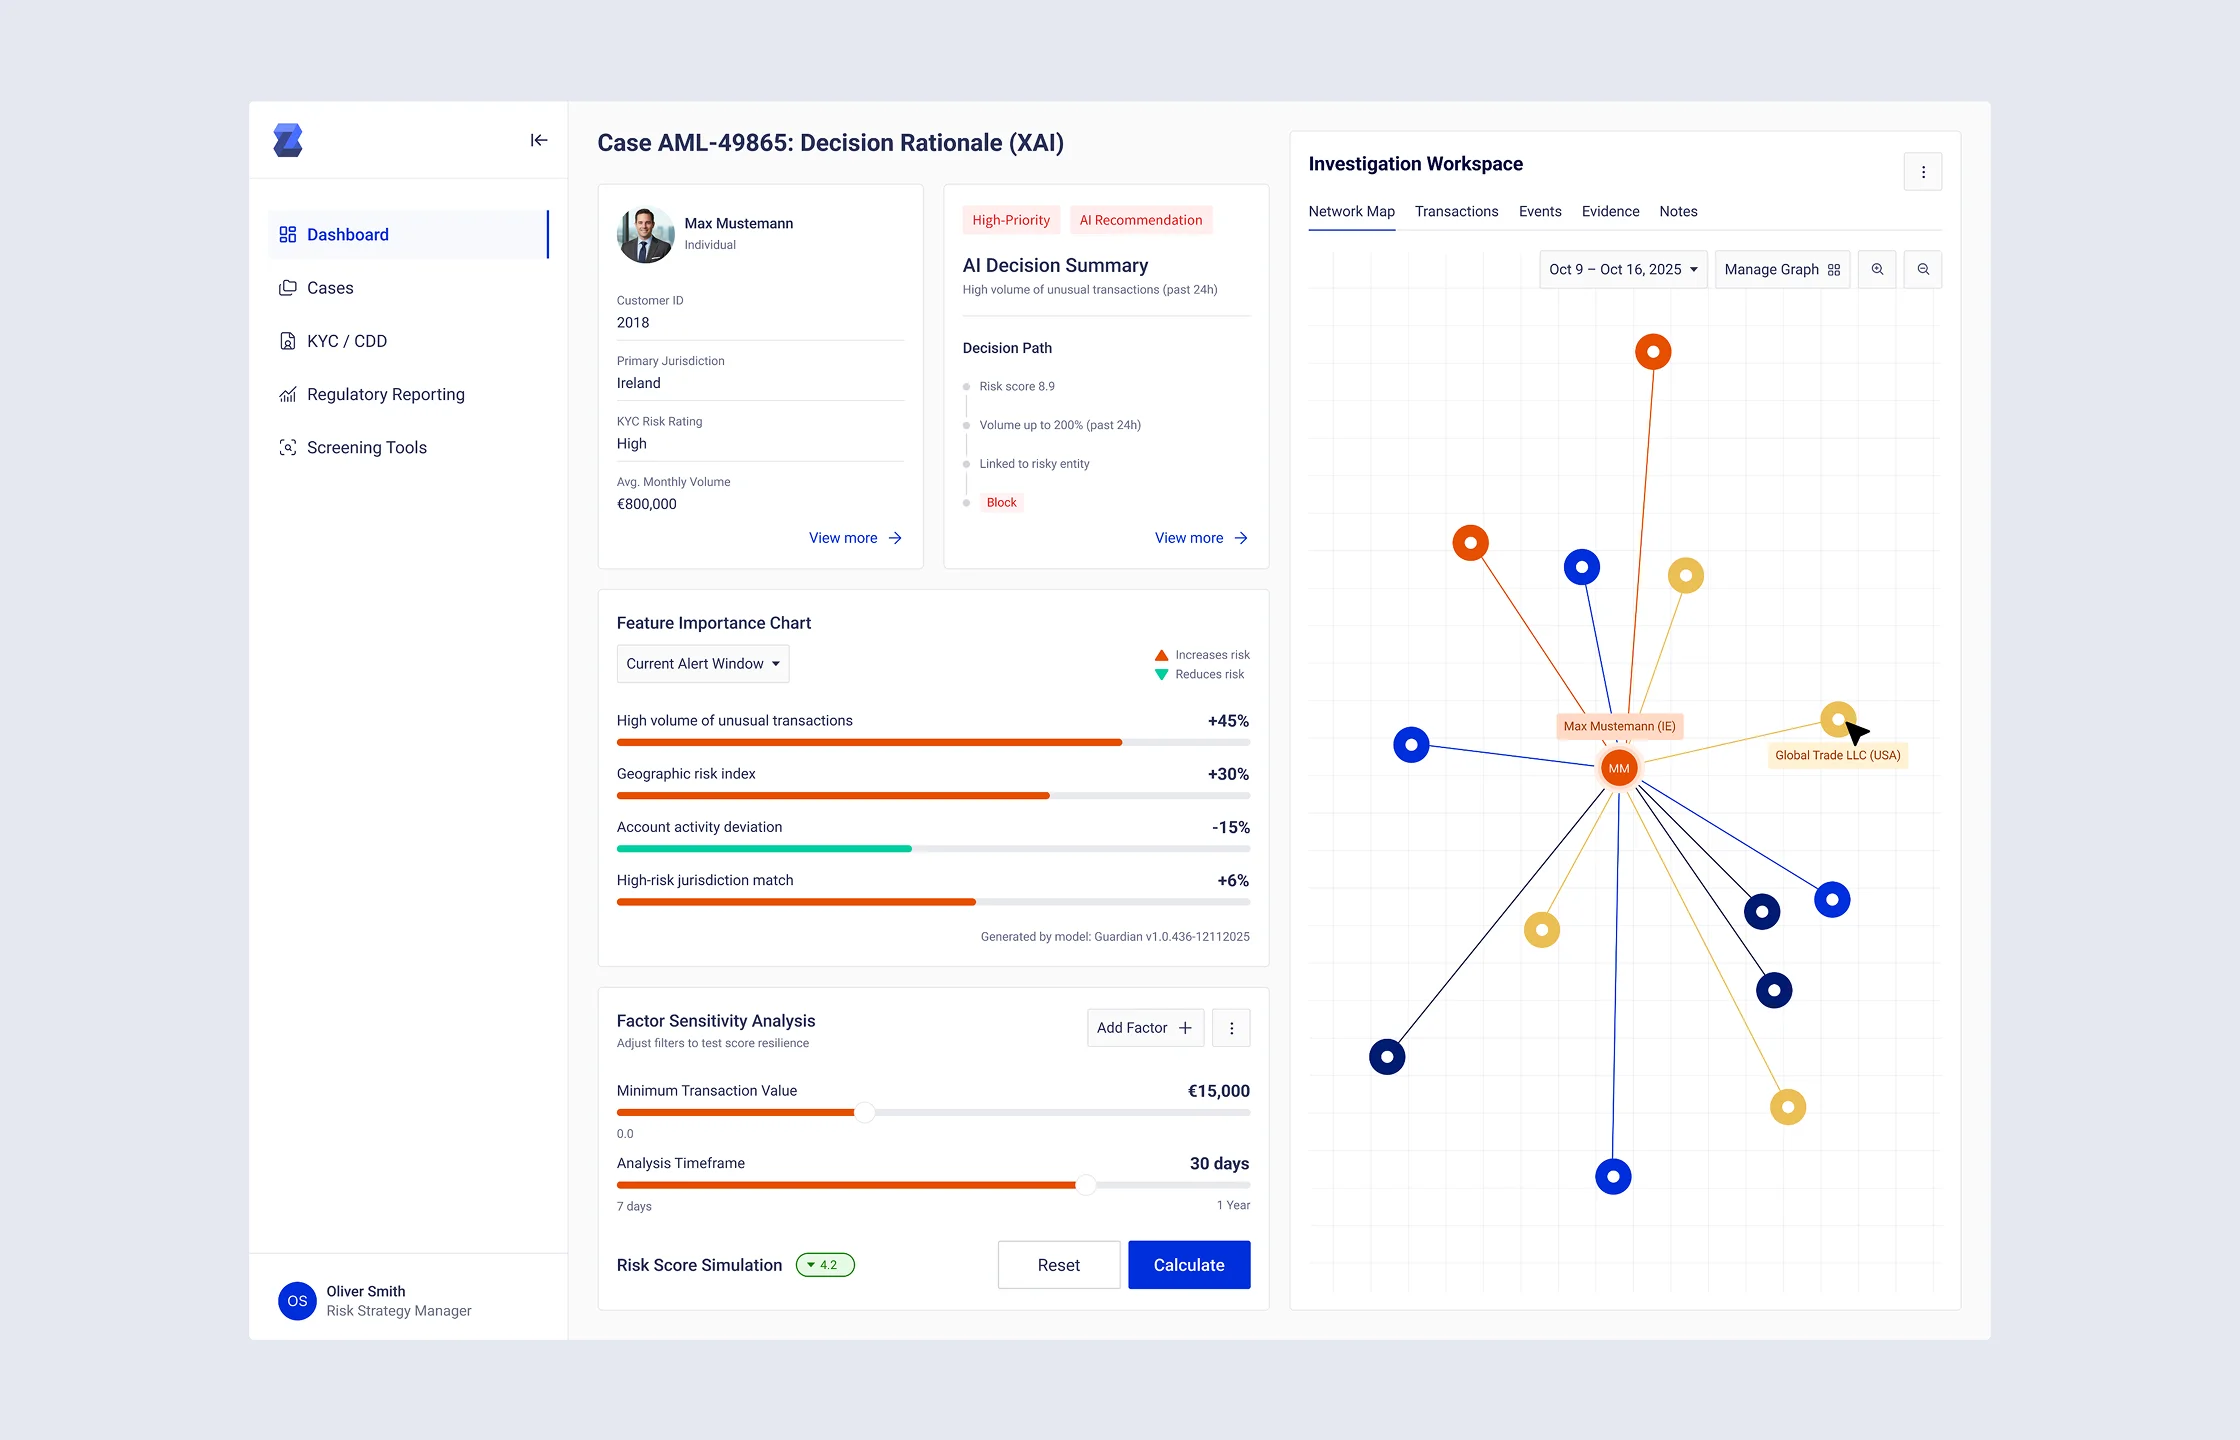Open the Oct 9 – Oct 16 date range selector
The height and width of the screenshot is (1440, 2240).
click(1622, 269)
